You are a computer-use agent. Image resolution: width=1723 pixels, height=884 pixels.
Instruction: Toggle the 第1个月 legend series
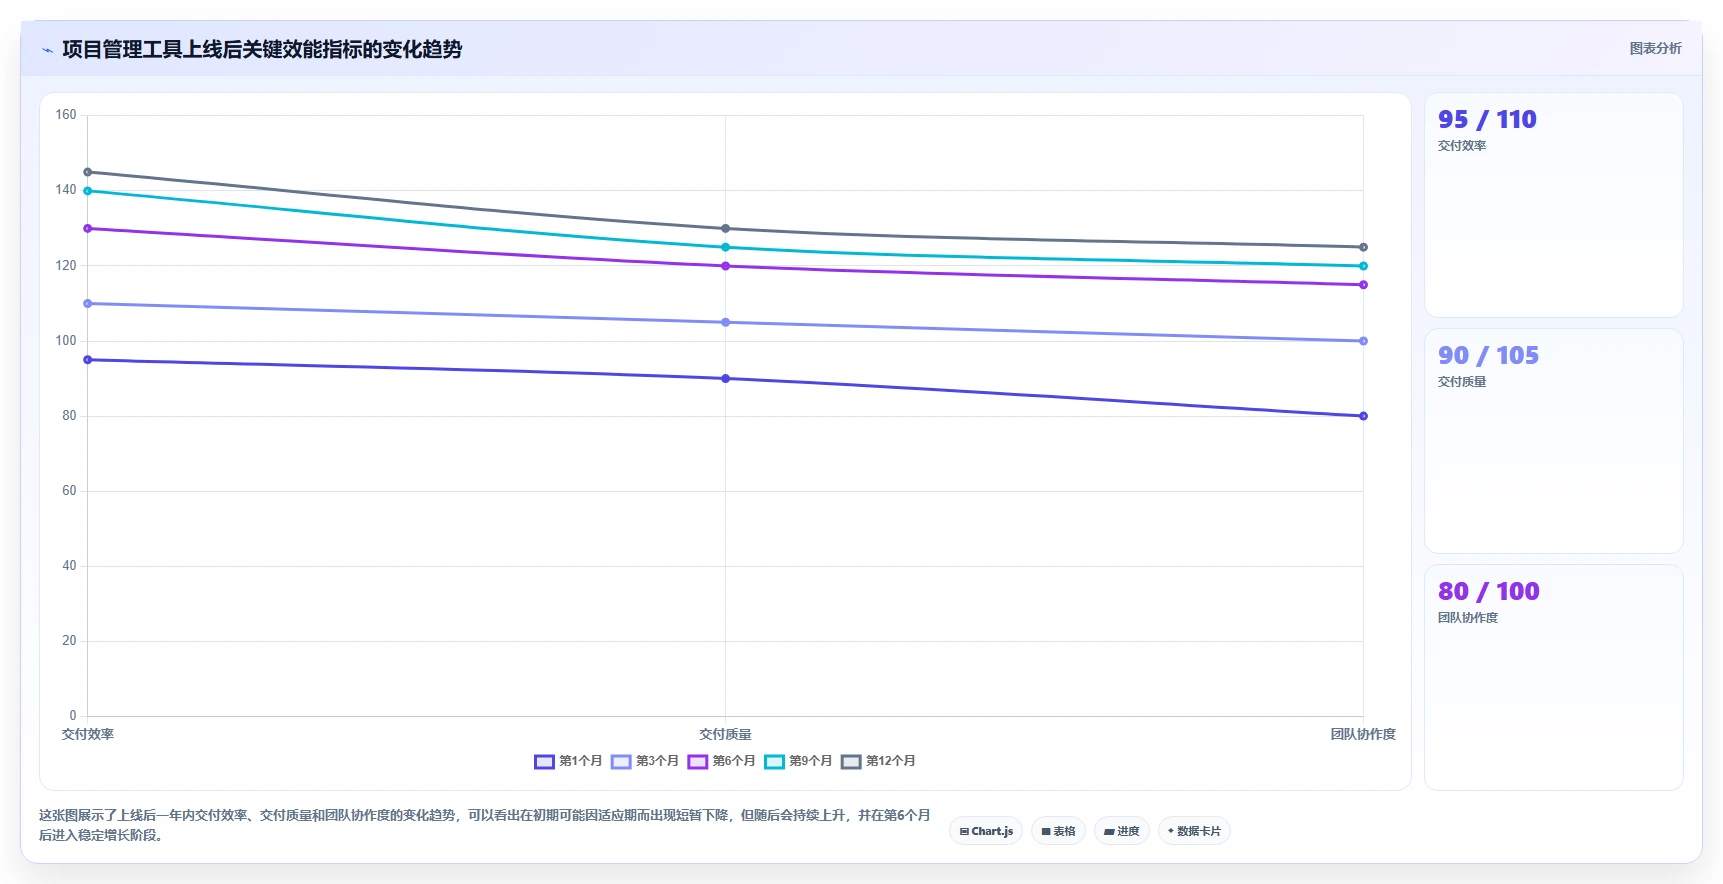tap(568, 761)
